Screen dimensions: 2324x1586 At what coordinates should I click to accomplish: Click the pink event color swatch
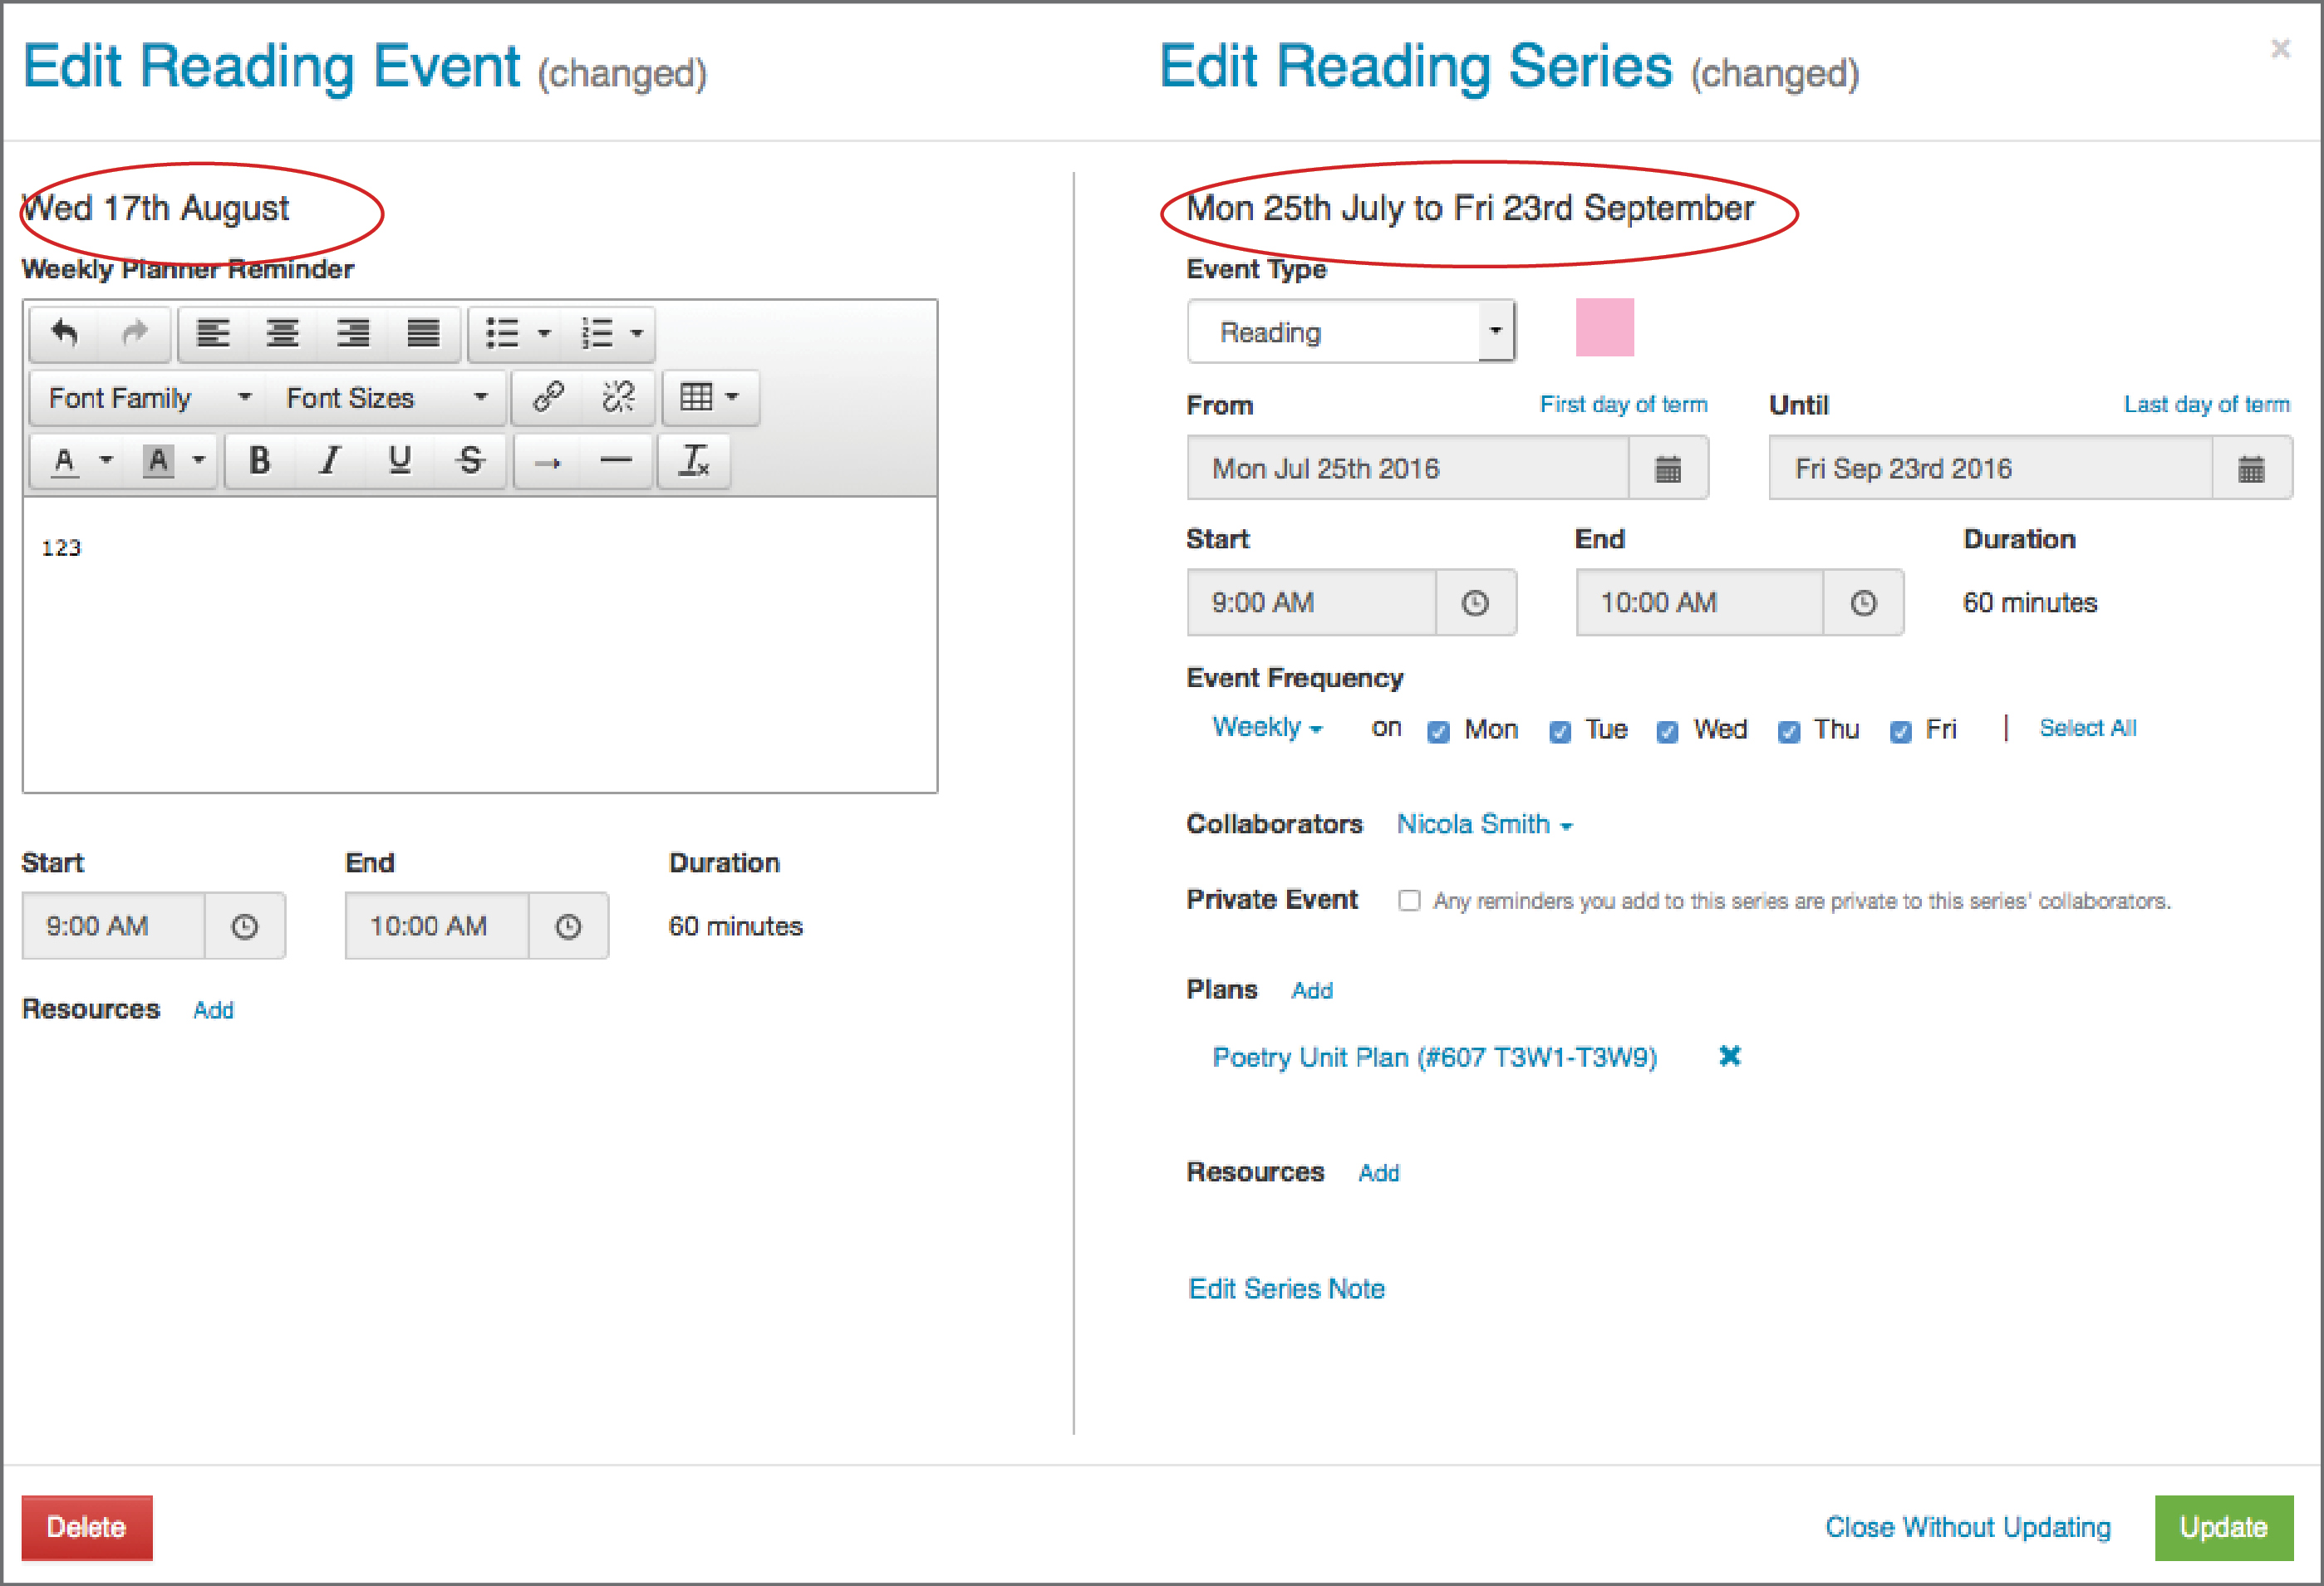tap(1604, 327)
